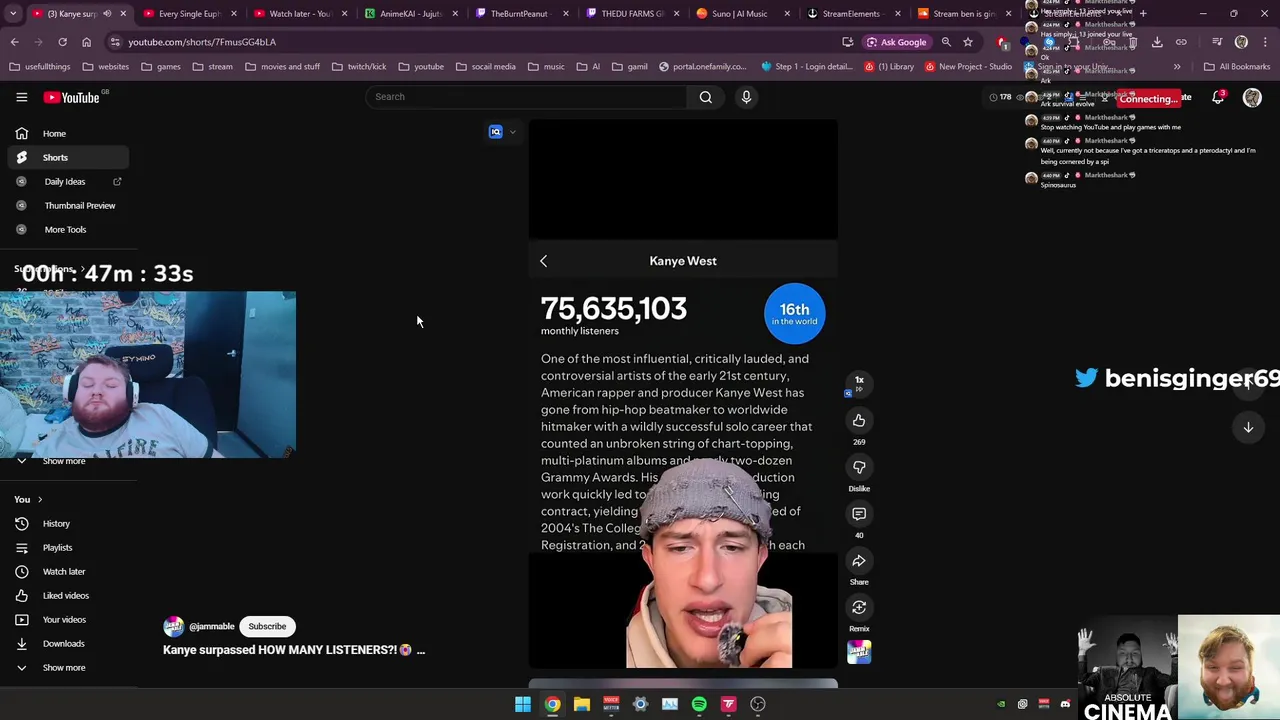Open the @jammable channel link

[x=211, y=626]
